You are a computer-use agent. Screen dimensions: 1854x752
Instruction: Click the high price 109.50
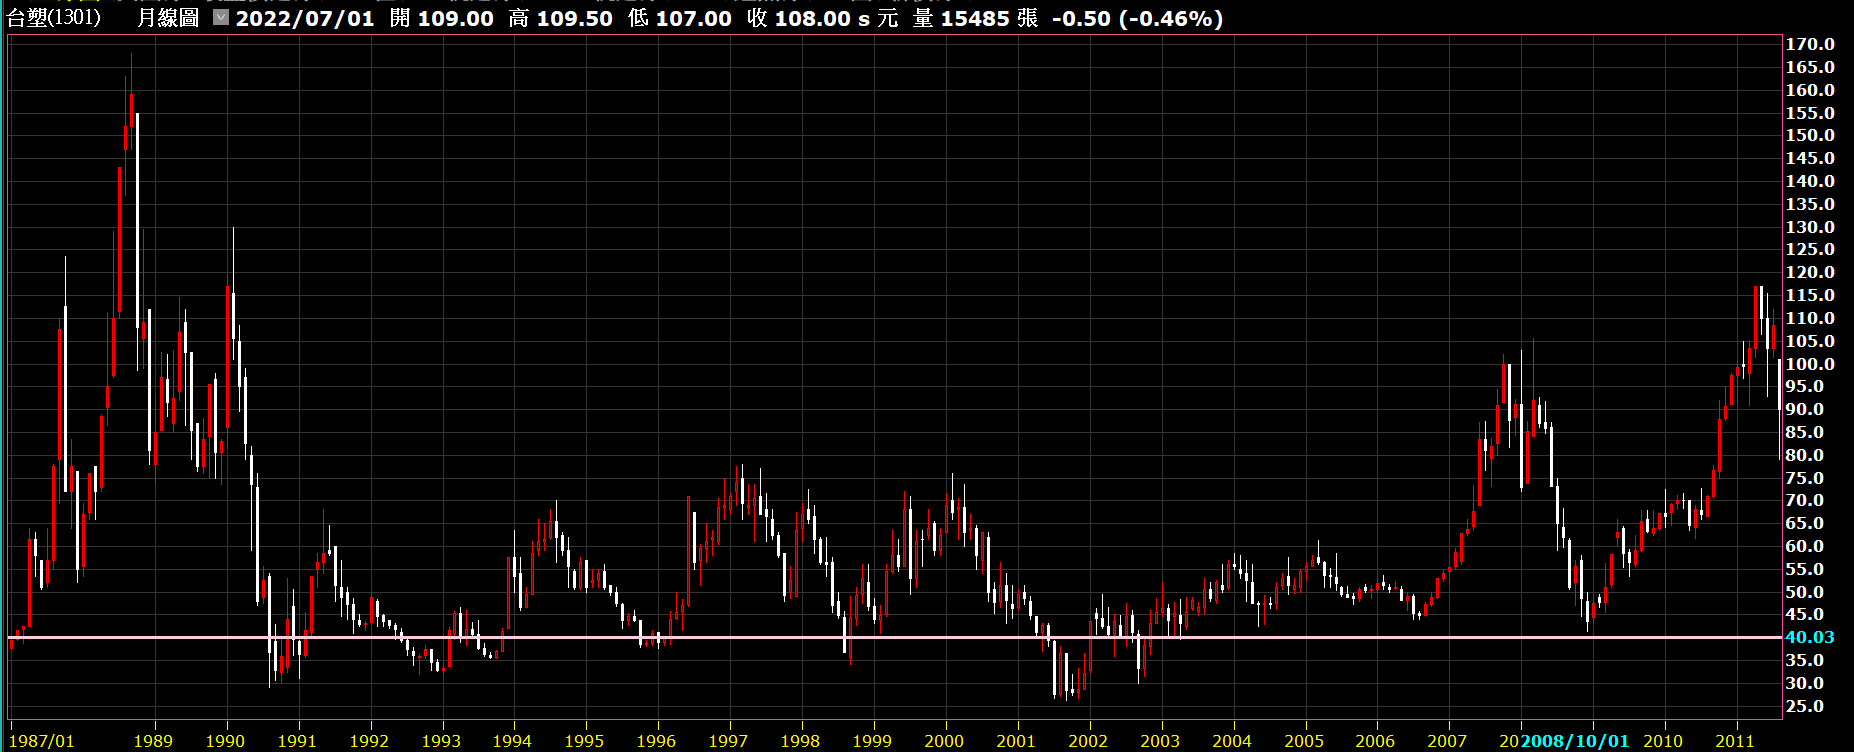point(574,18)
